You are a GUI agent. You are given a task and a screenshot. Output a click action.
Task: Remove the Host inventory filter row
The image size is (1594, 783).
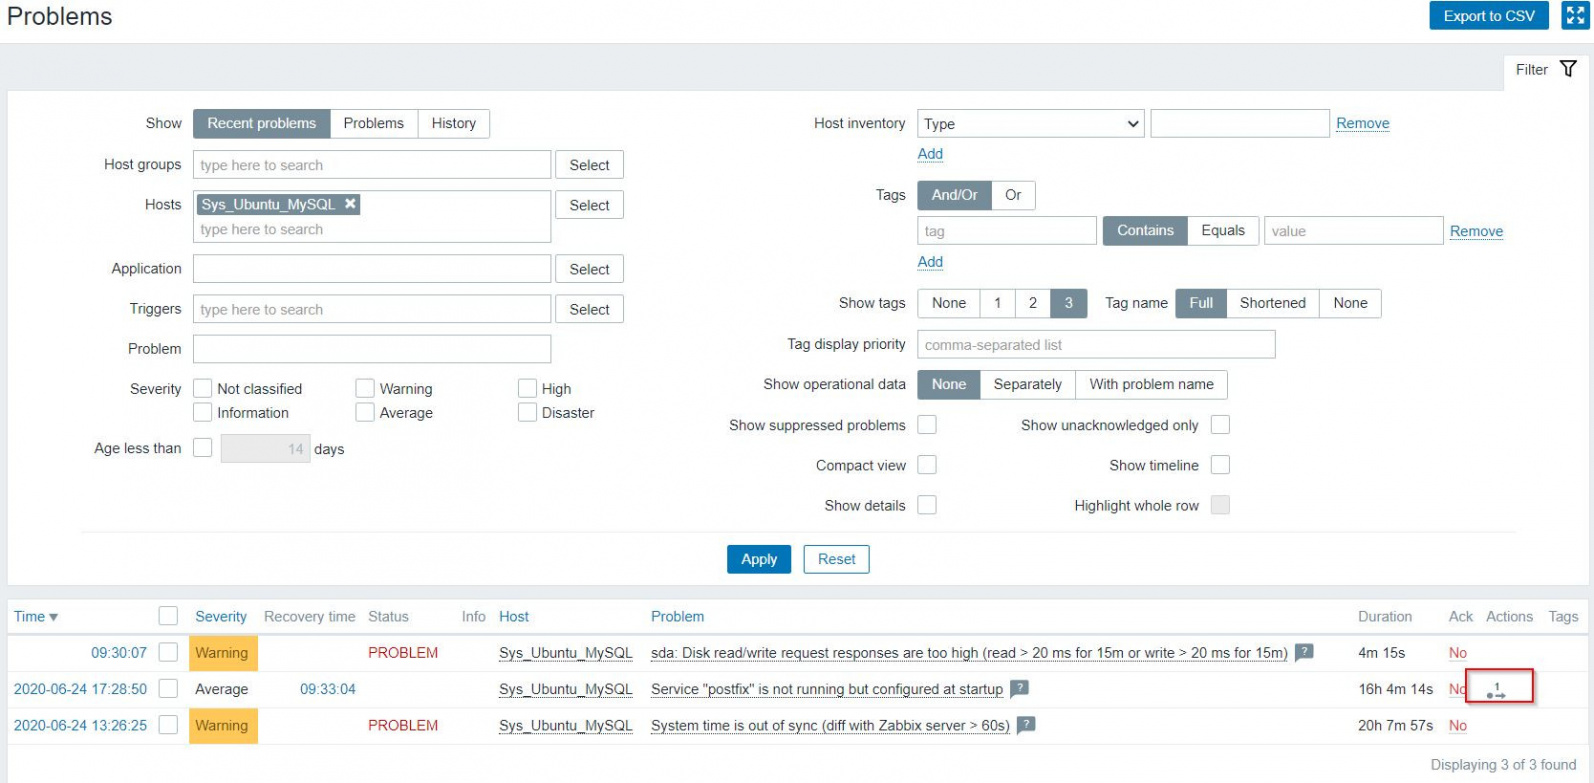tap(1363, 123)
